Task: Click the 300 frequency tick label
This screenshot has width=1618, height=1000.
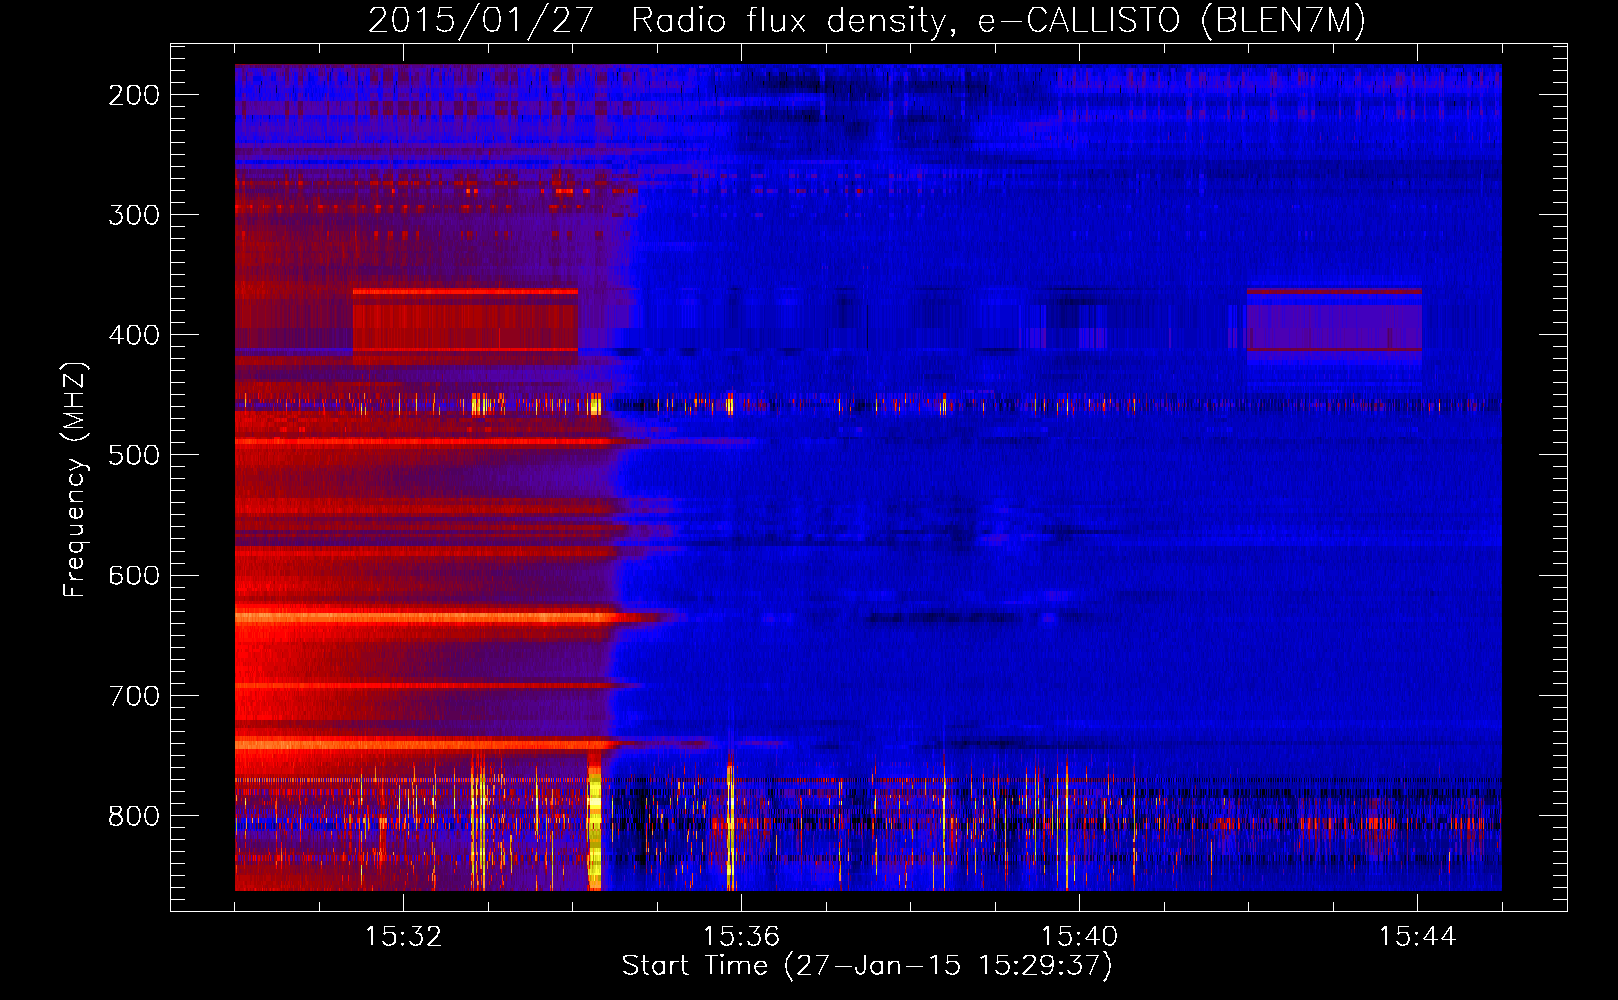Action: (134, 215)
